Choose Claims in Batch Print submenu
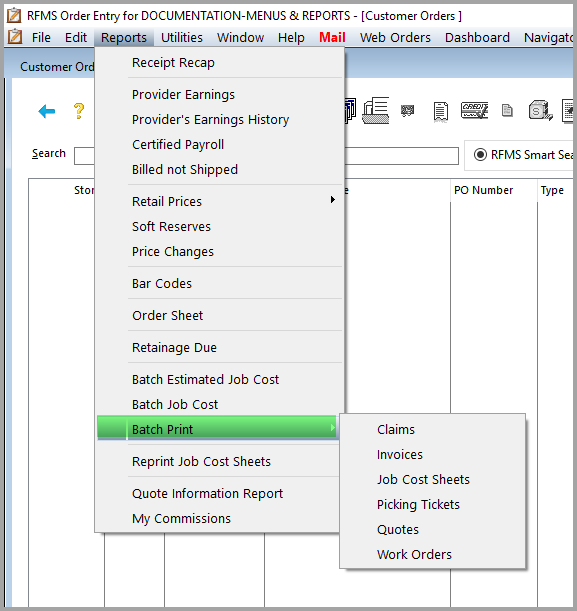The width and height of the screenshot is (577, 611). tap(432, 429)
